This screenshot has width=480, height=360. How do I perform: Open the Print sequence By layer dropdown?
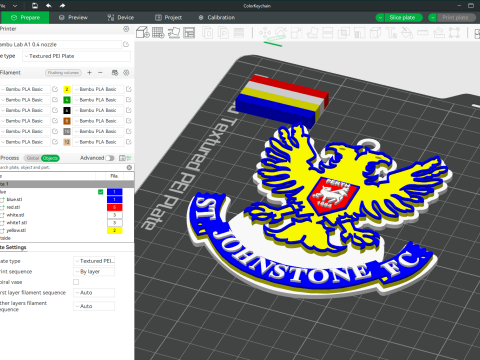(x=94, y=272)
